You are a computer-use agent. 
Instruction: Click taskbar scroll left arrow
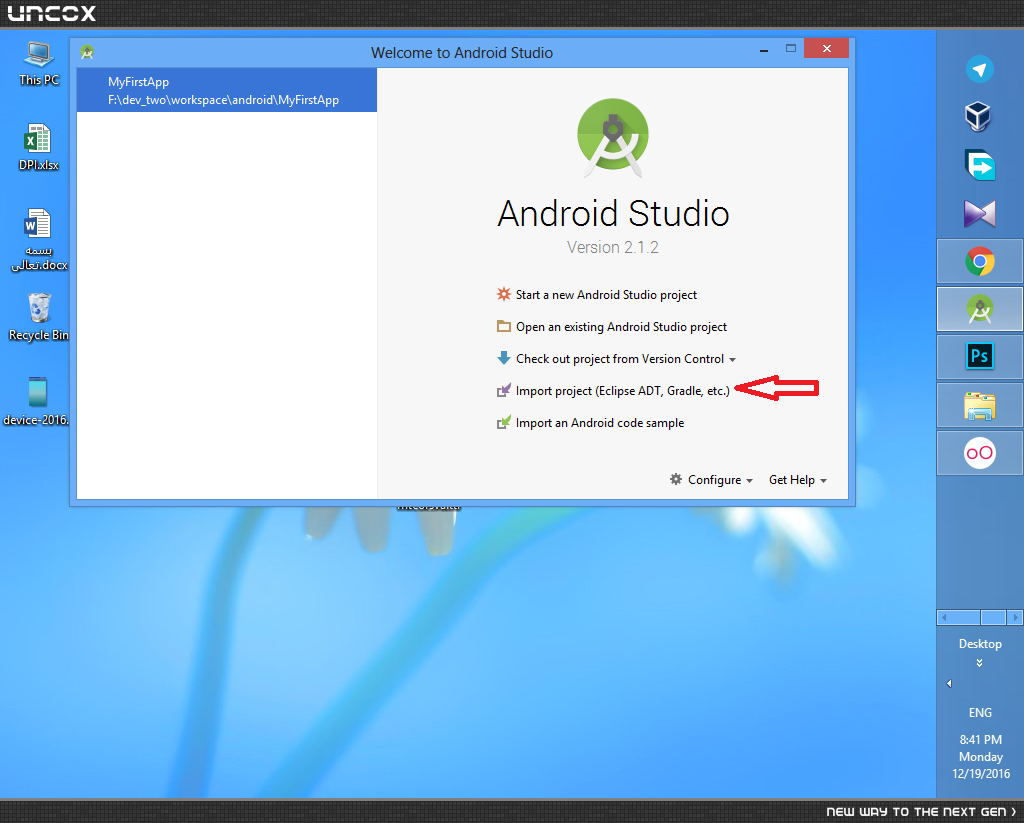944,617
